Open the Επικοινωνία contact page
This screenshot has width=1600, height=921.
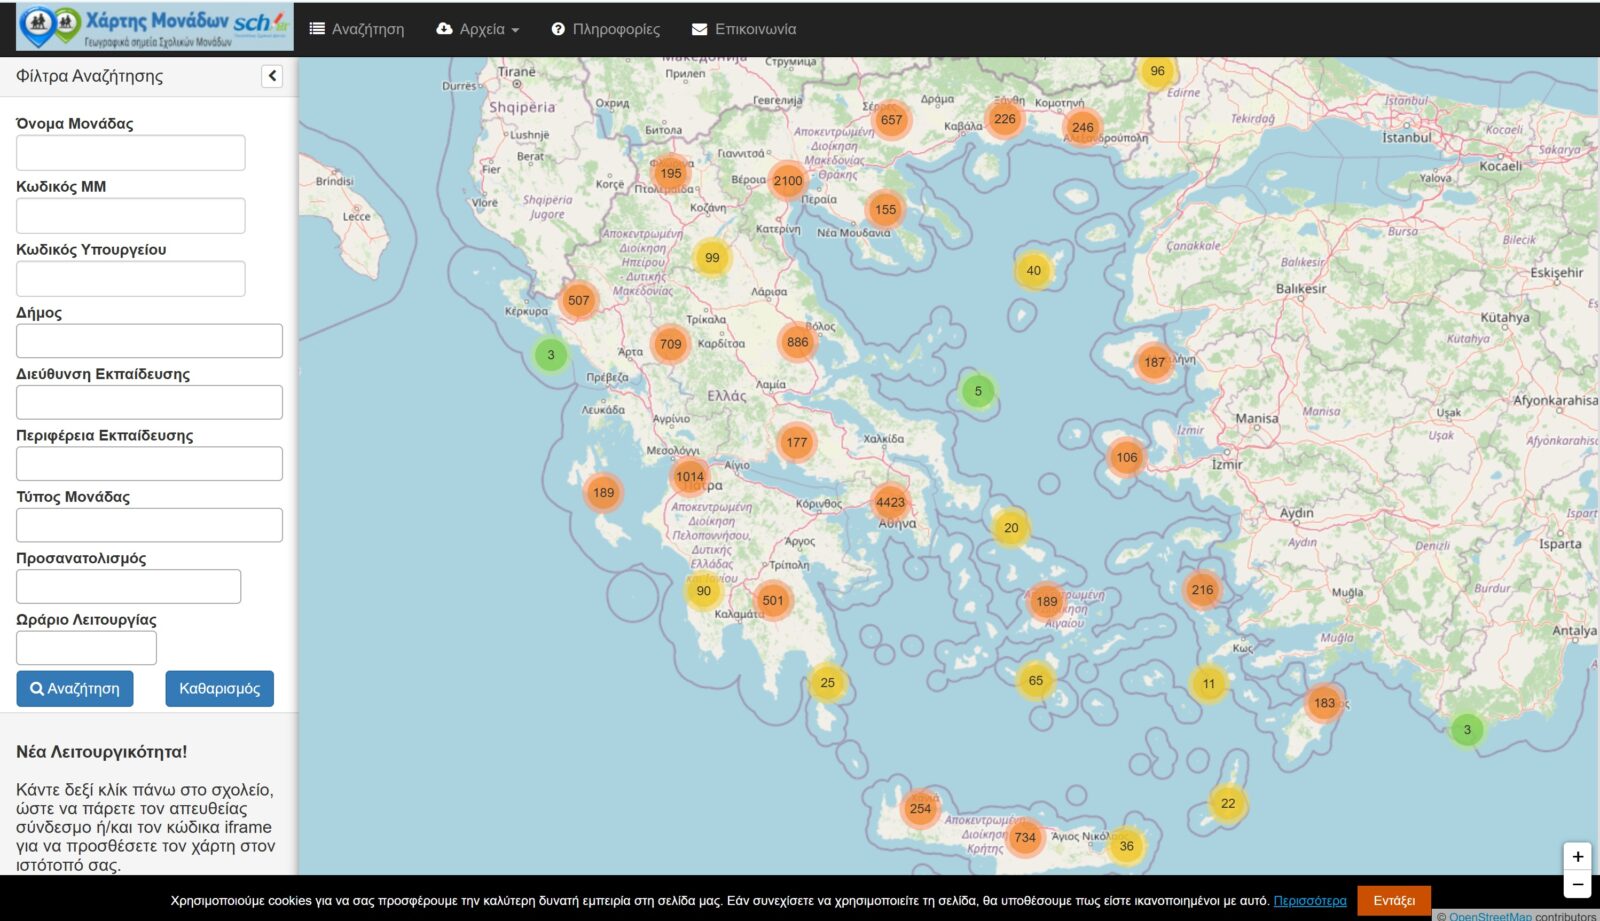coord(744,29)
